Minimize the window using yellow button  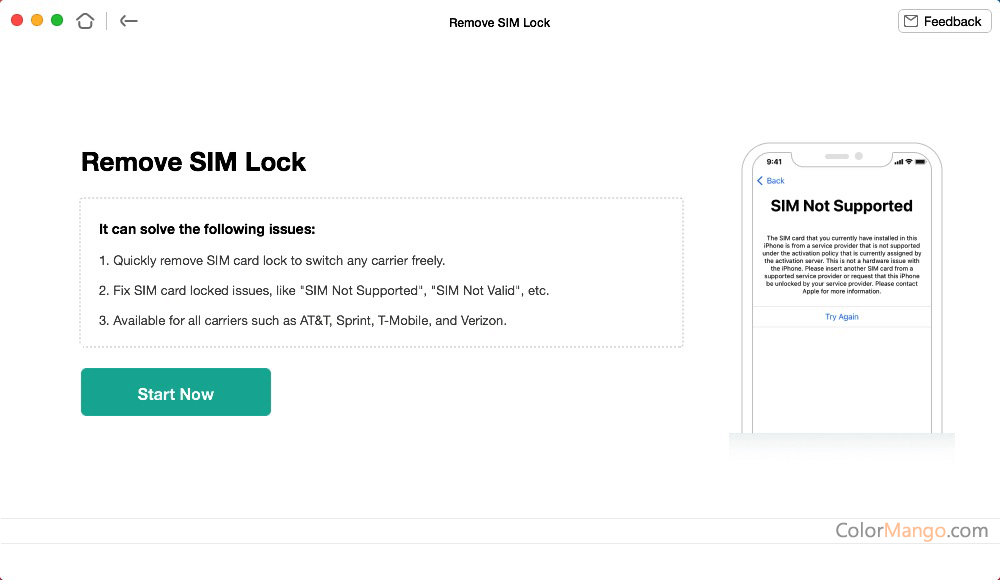tap(37, 20)
